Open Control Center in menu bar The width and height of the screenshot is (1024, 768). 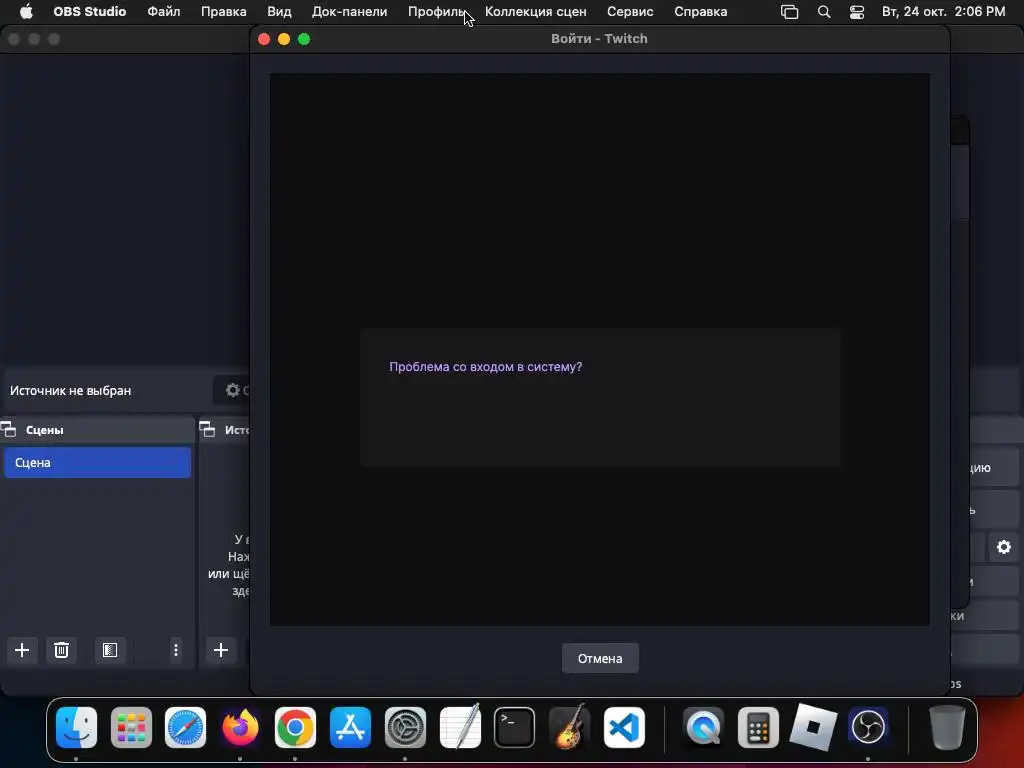pyautogui.click(x=857, y=12)
